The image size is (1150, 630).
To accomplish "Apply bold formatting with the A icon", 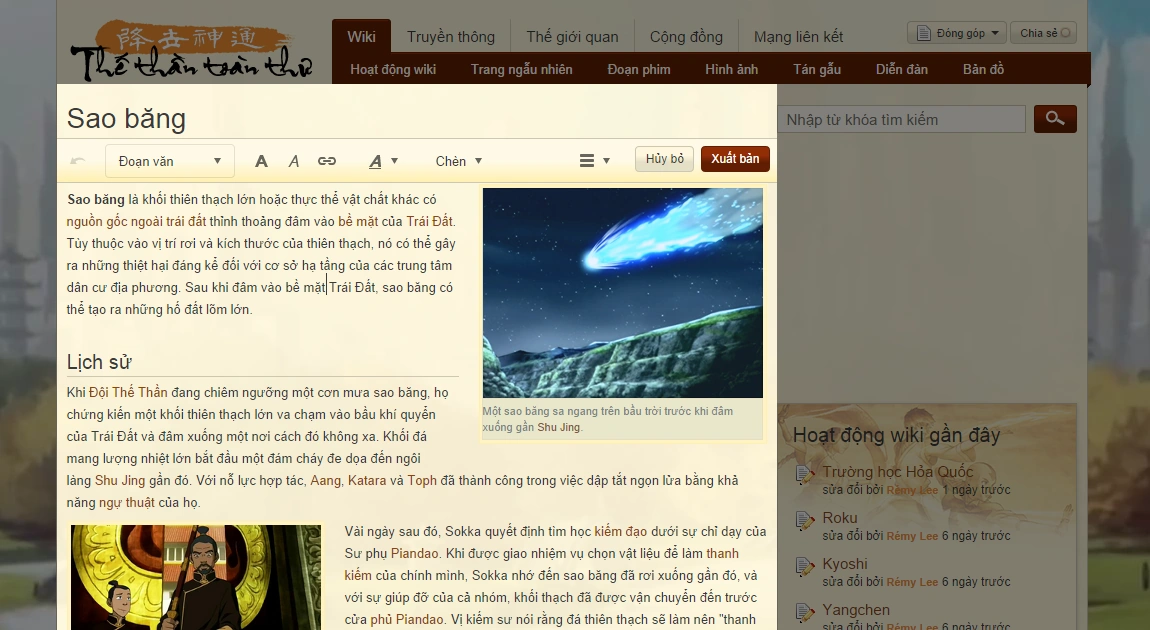I will point(261,161).
